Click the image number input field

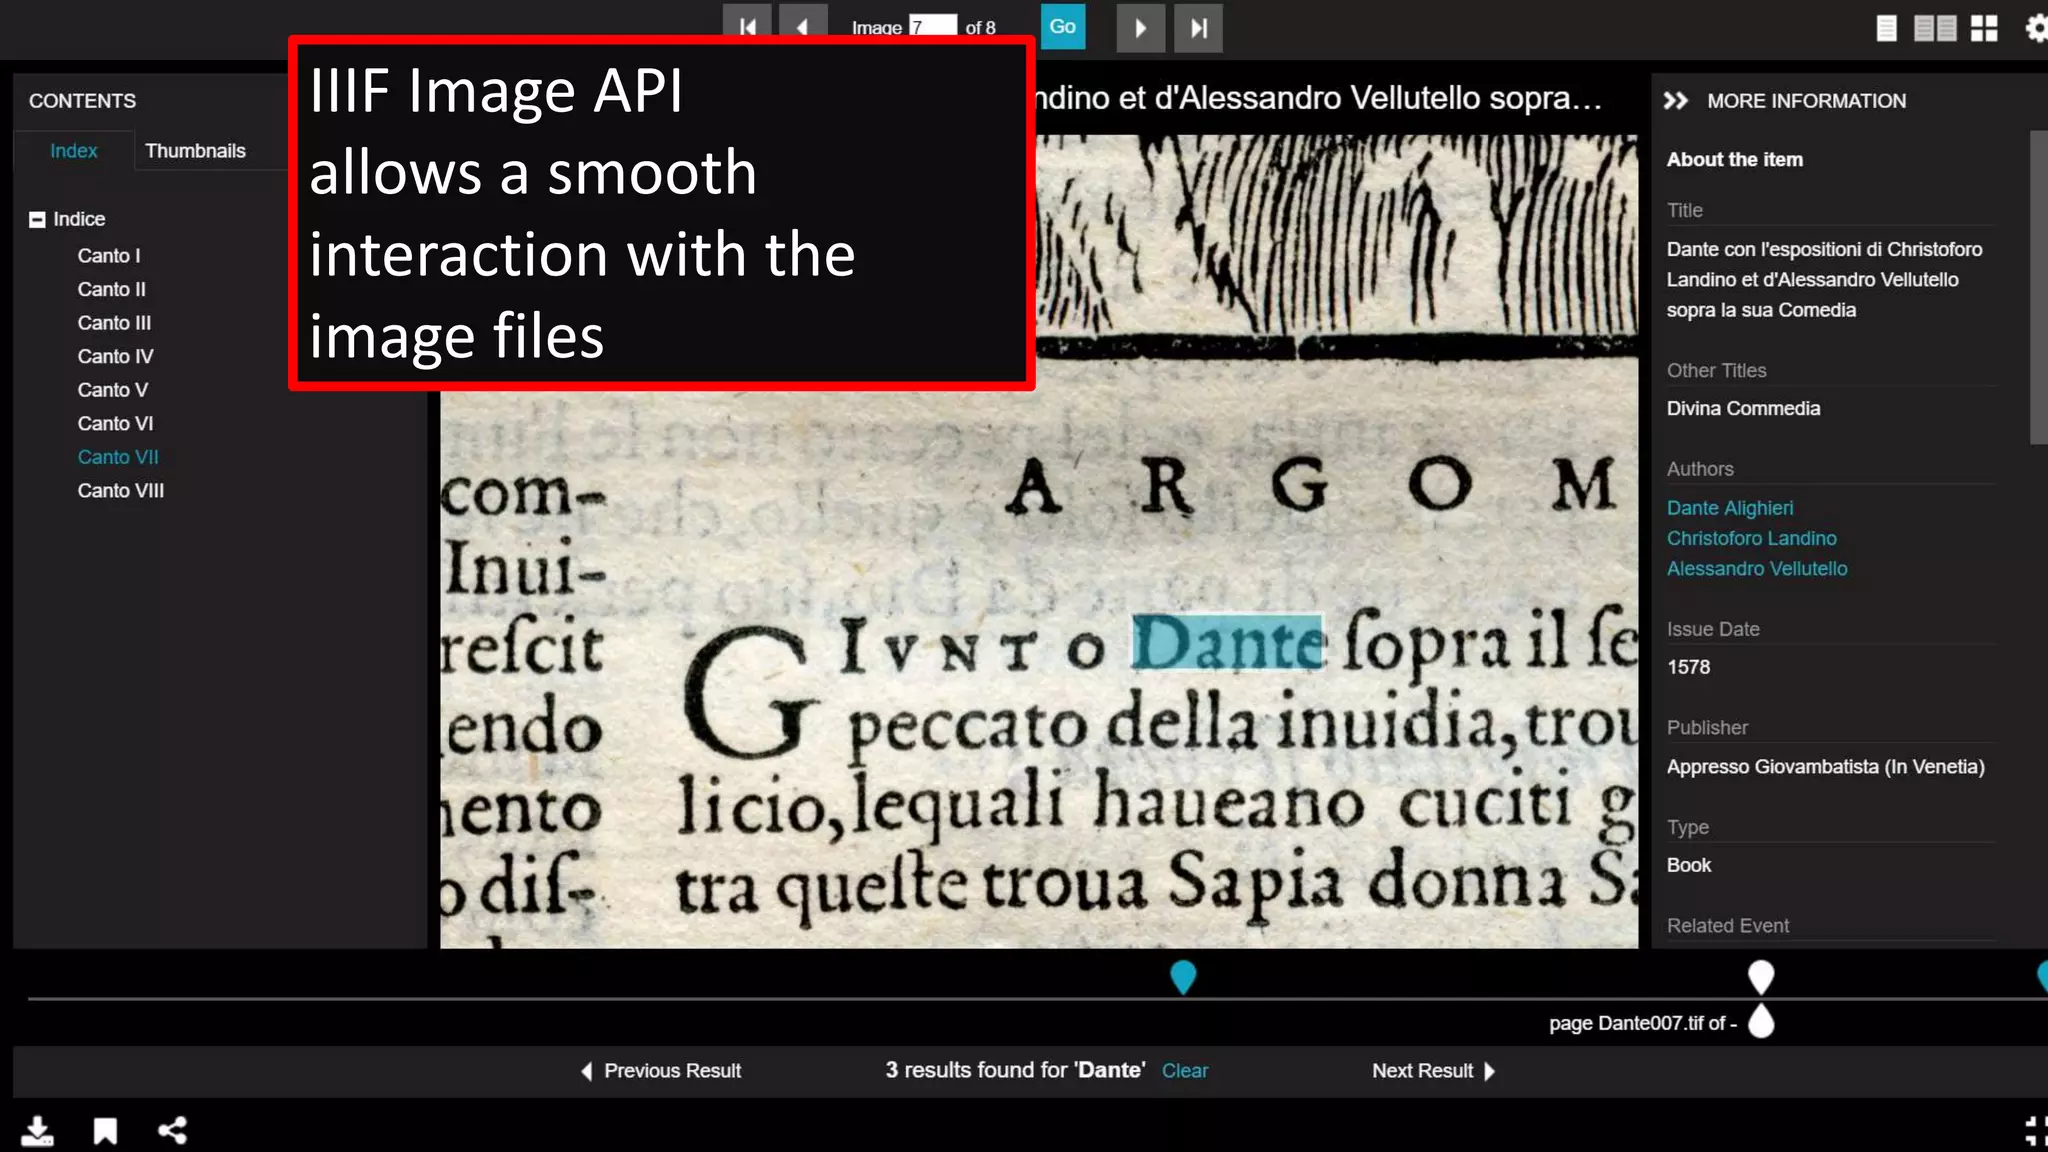(x=932, y=26)
